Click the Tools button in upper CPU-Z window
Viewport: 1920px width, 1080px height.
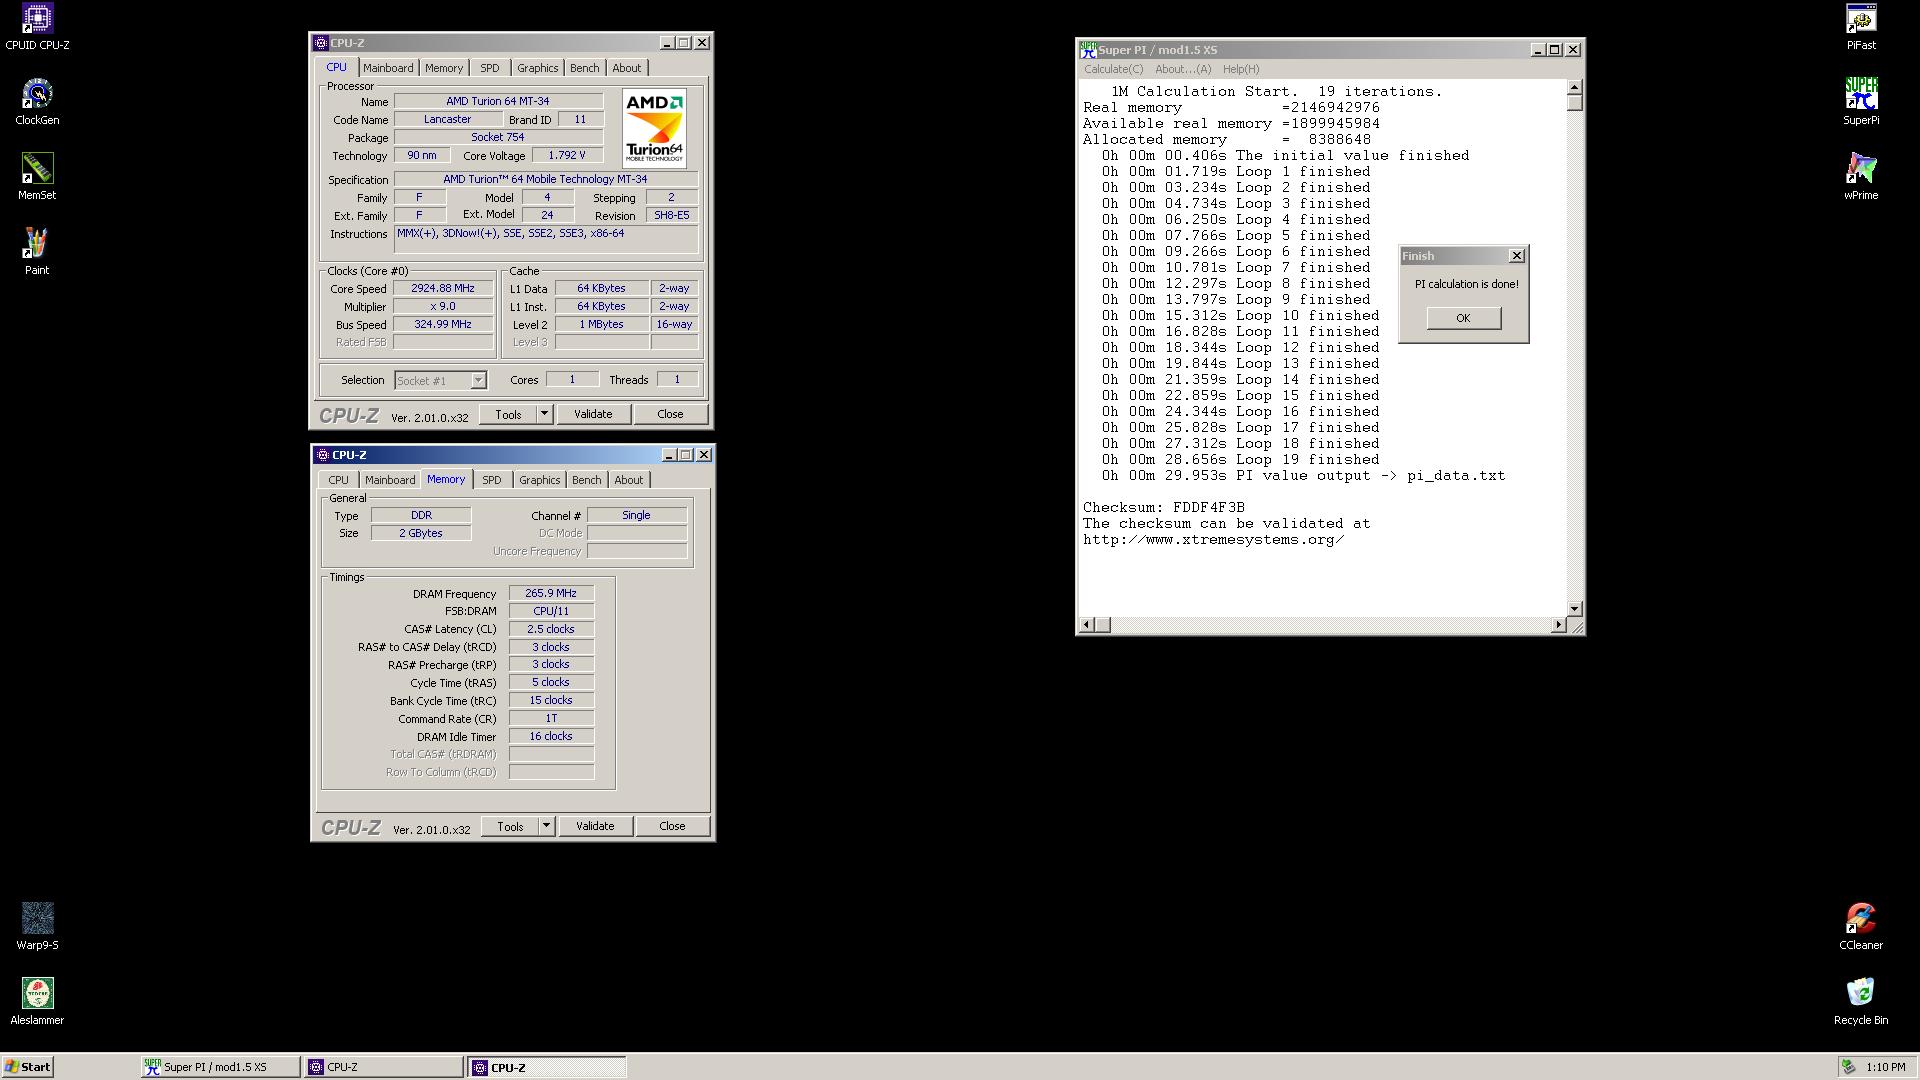508,414
